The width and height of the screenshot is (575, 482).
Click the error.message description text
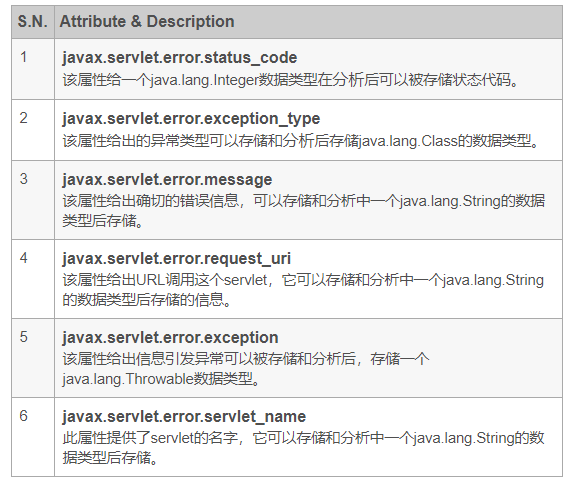click(304, 211)
